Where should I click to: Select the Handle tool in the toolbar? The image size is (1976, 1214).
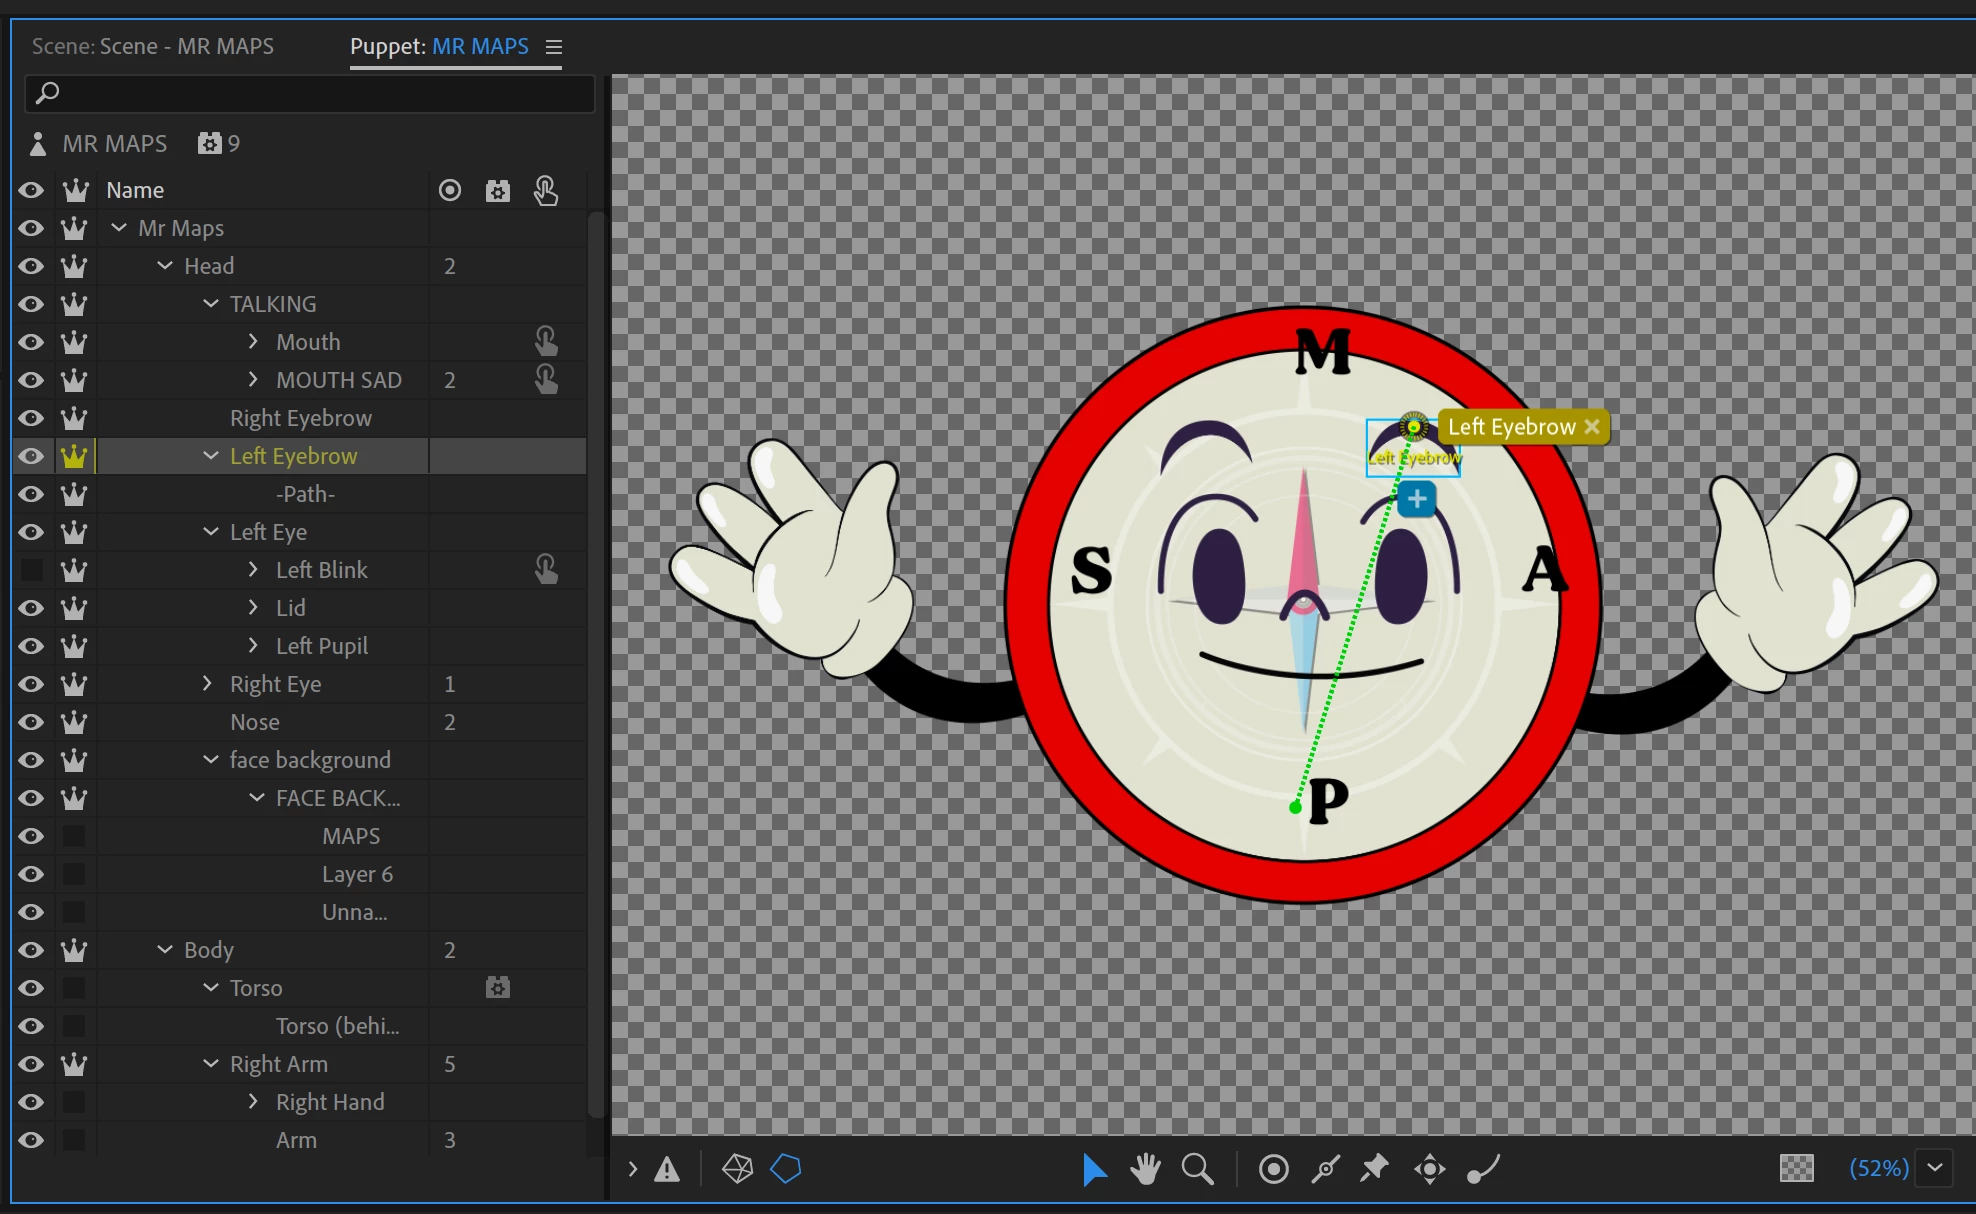[x=1273, y=1169]
